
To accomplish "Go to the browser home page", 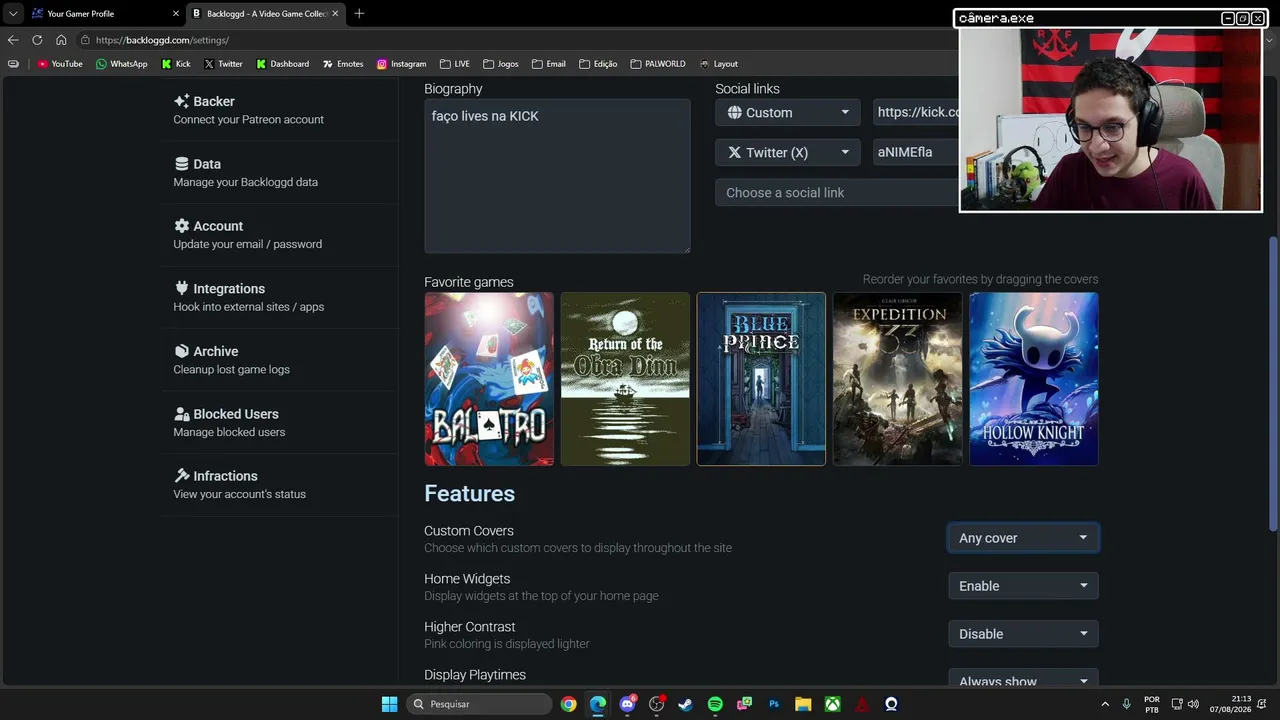I will 61,40.
